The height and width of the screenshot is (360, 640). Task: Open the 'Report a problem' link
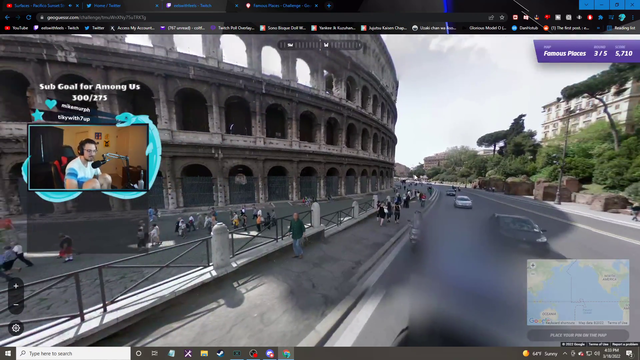point(625,344)
